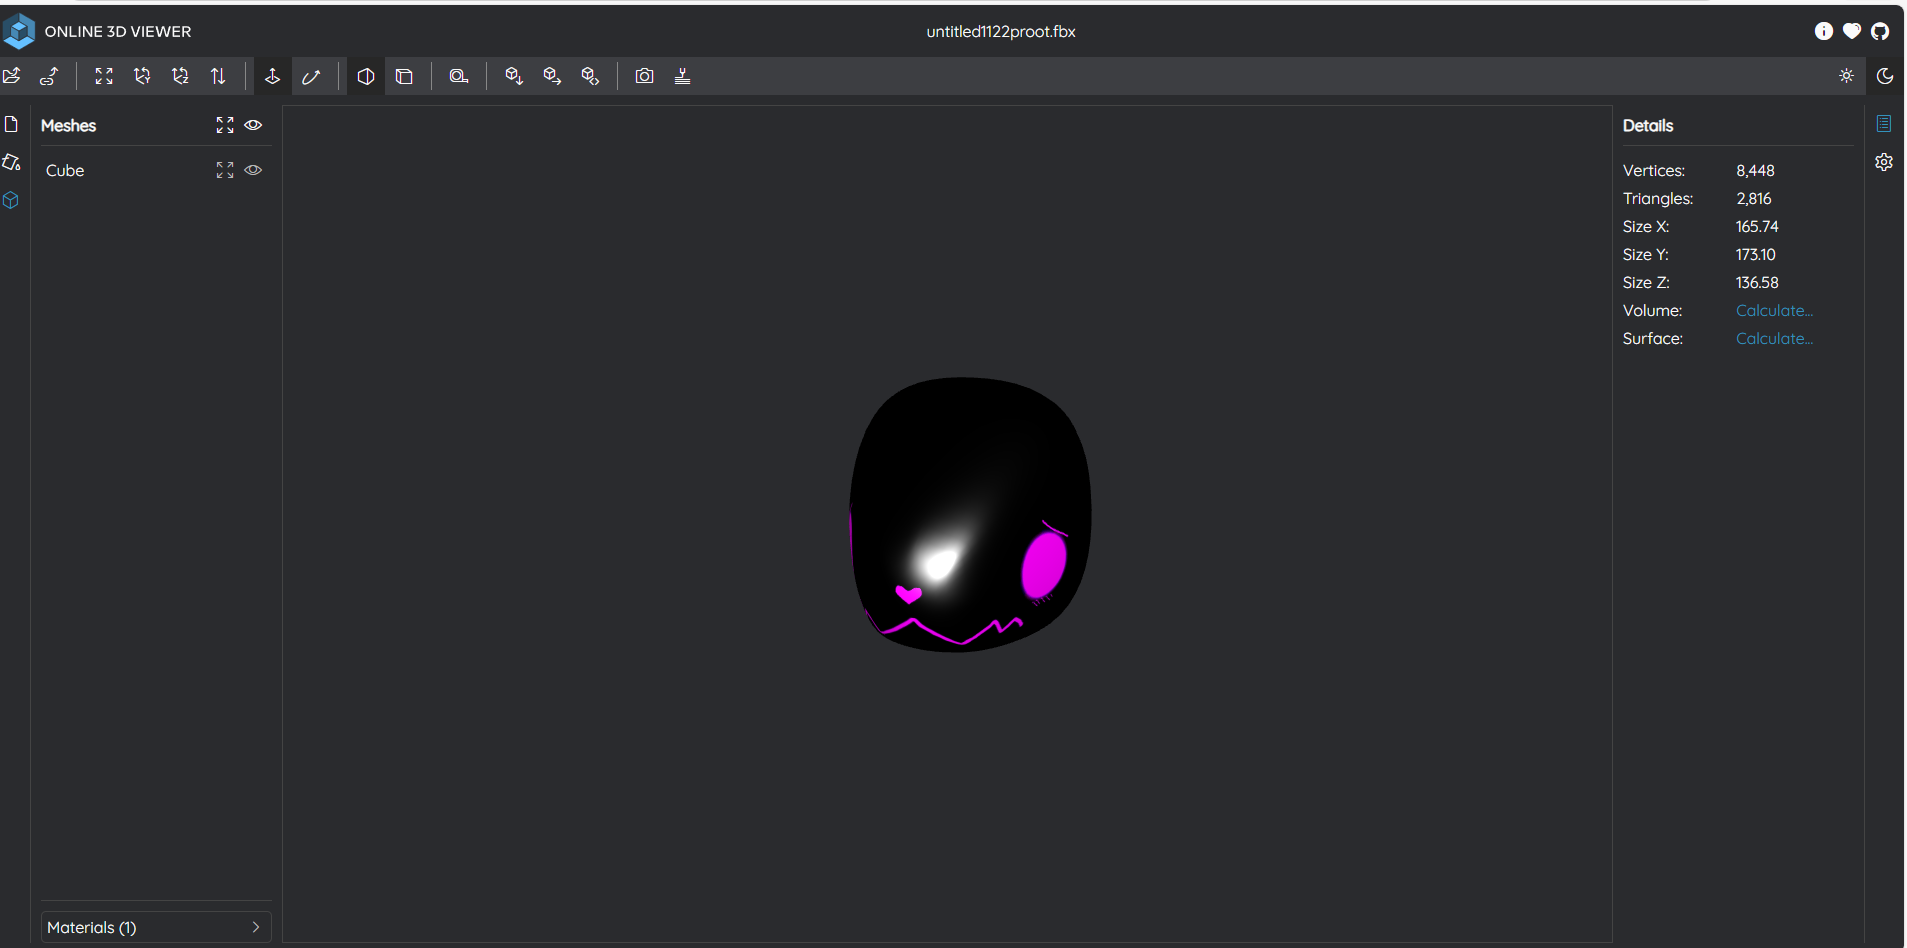Toggle visibility of the Cube mesh
Image resolution: width=1907 pixels, height=948 pixels.
254,170
